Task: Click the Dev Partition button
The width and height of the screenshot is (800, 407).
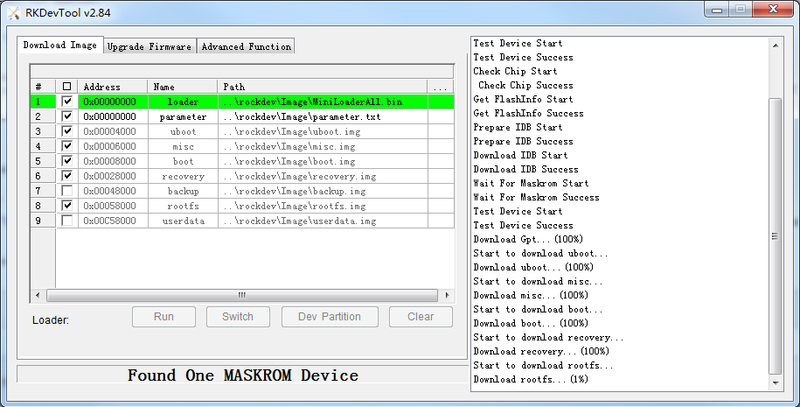Action: pos(330,317)
